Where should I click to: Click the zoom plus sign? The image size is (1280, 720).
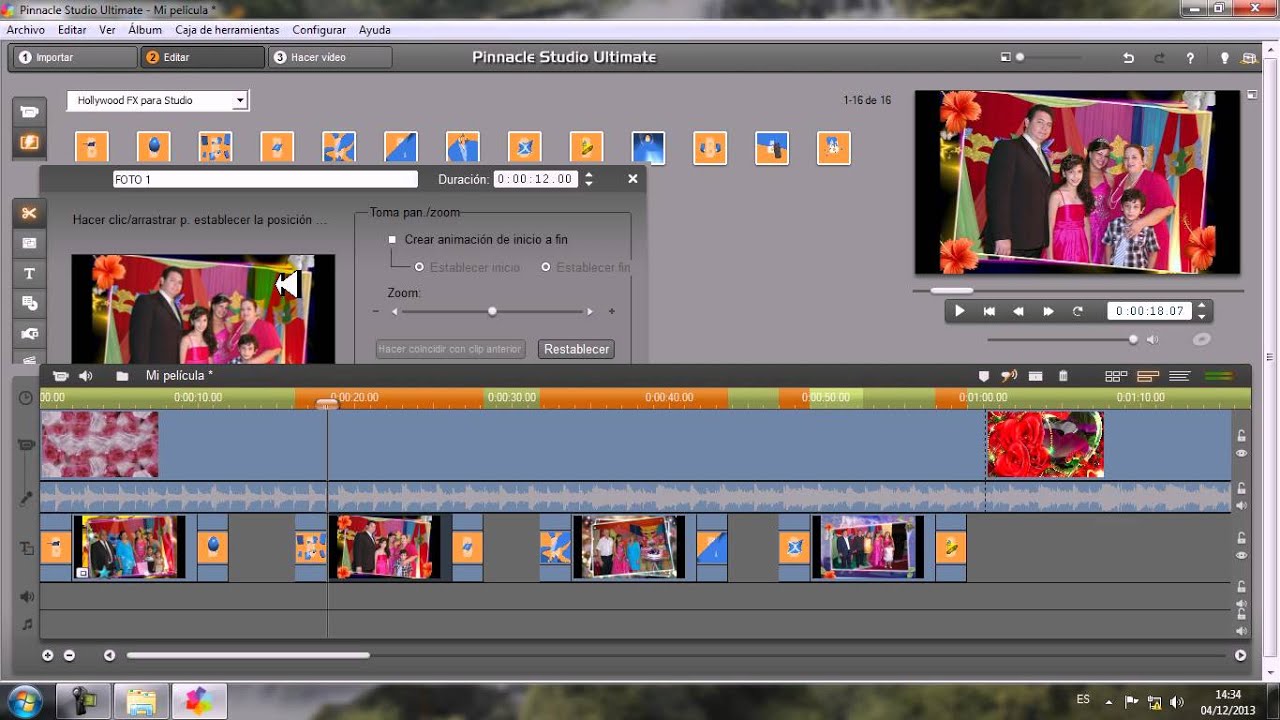point(612,311)
